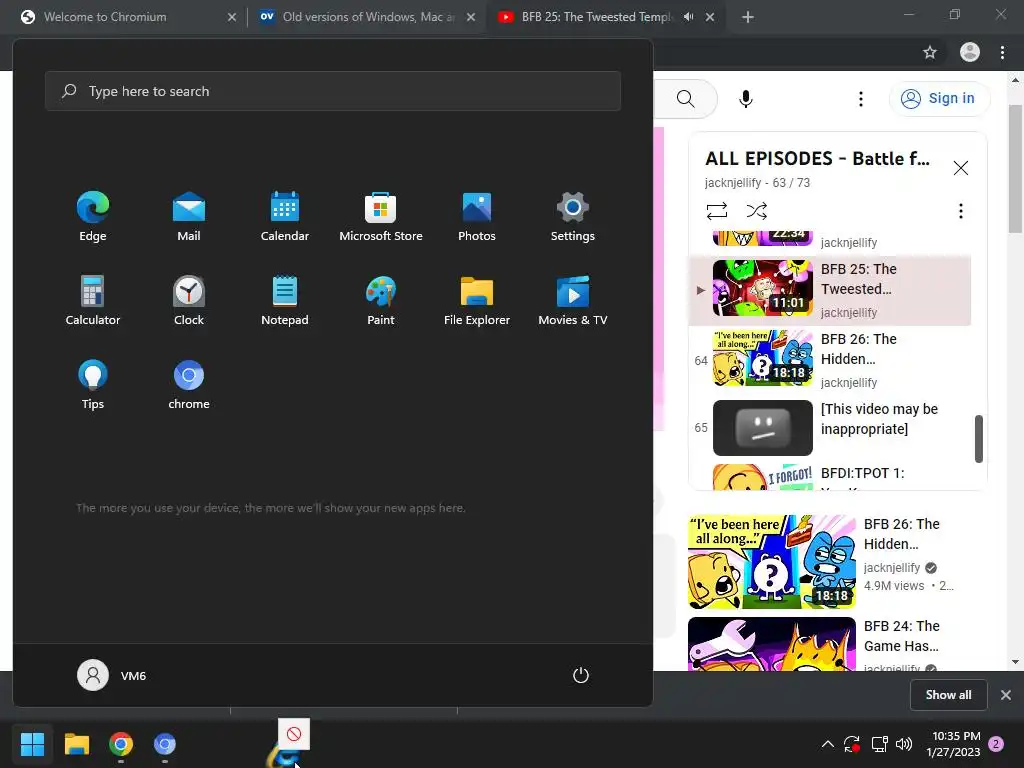1024x768 pixels.
Task: Play BFDI:TPOT 1 from the playlist
Action: (830, 476)
